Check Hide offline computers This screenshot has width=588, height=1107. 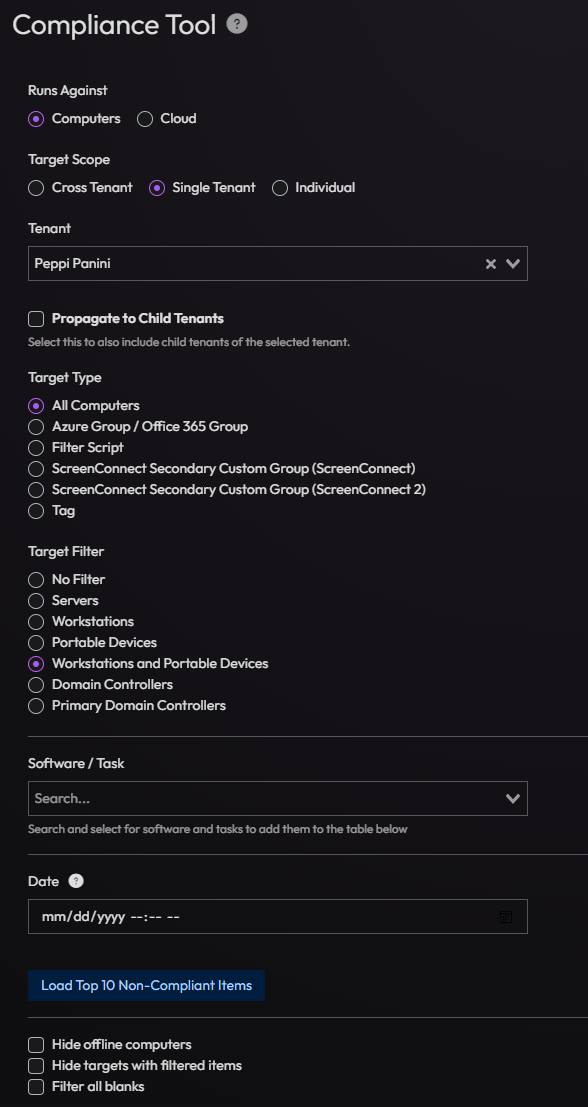click(x=36, y=1045)
